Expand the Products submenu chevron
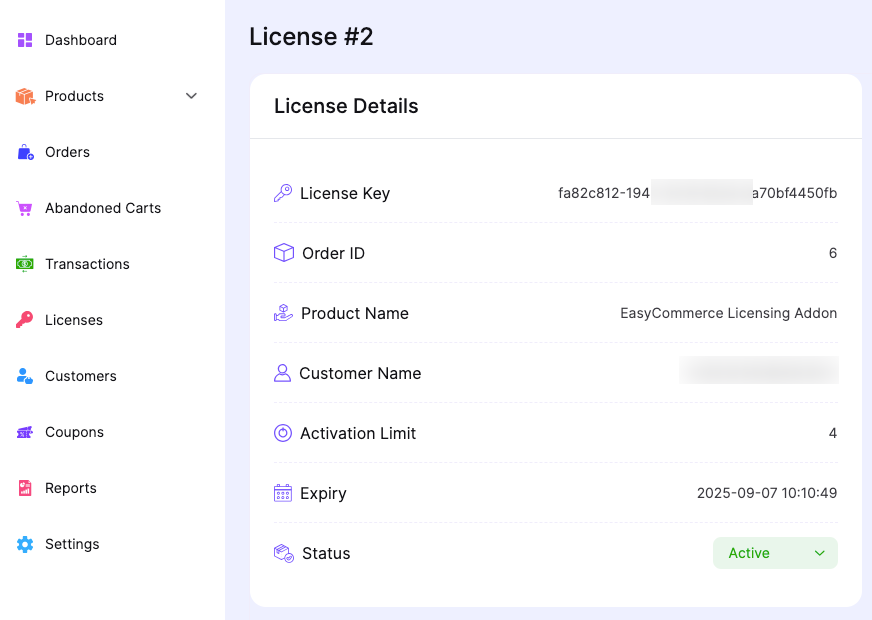This screenshot has width=872, height=620. point(191,96)
